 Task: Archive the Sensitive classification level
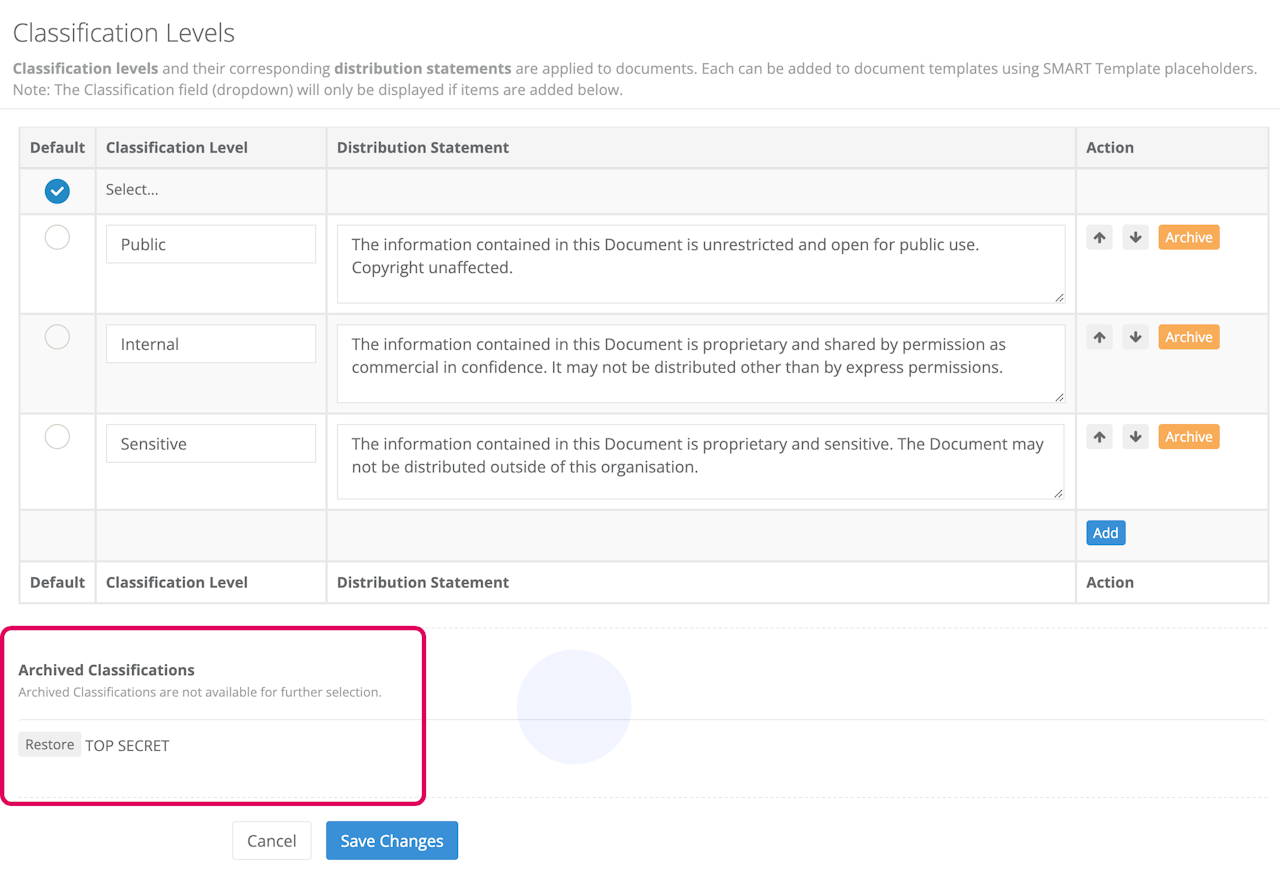click(1188, 437)
